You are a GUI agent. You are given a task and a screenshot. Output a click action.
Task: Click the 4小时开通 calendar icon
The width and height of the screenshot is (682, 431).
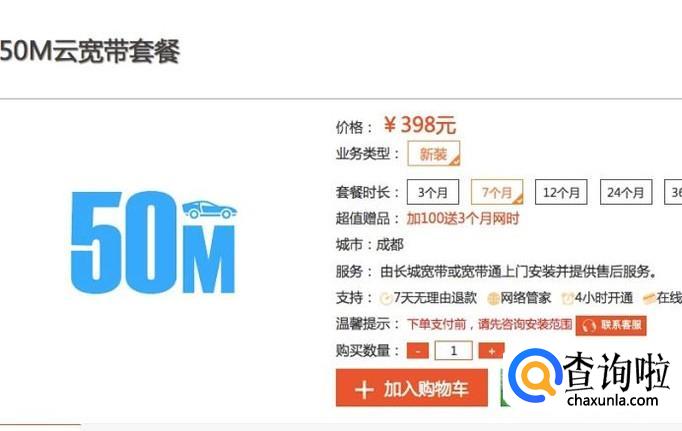(568, 299)
